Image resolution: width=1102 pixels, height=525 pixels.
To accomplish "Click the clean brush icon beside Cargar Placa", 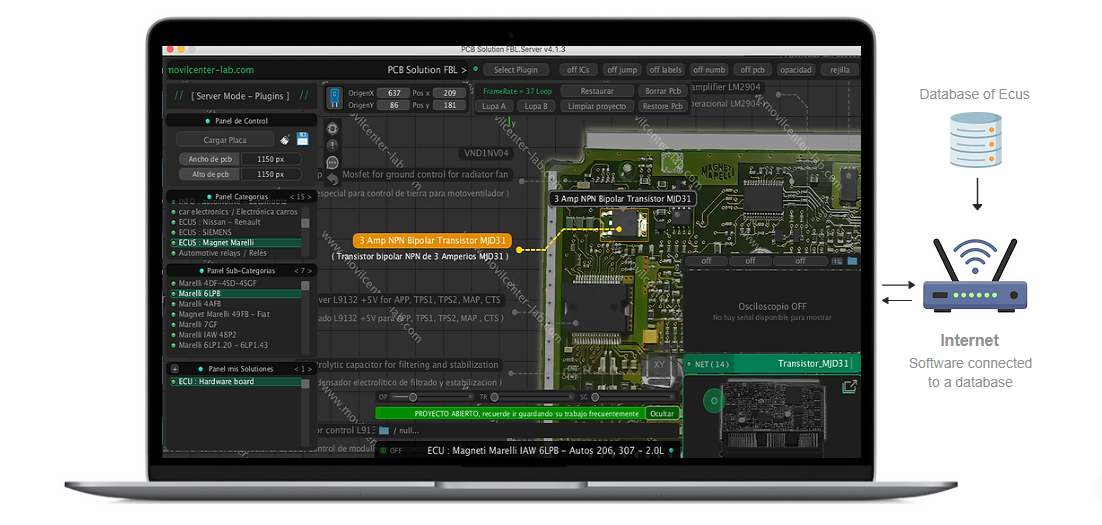I will (285, 139).
